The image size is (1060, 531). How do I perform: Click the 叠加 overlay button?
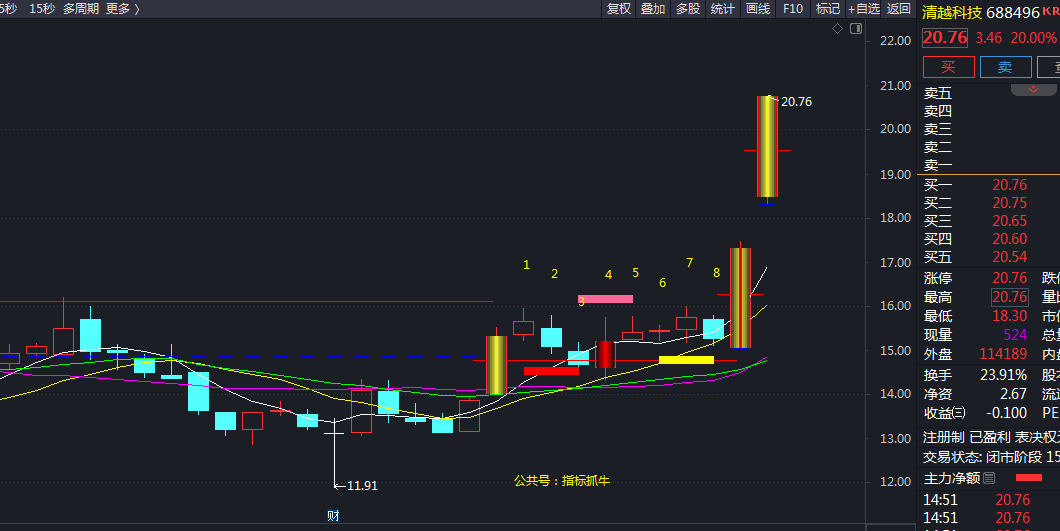pos(653,9)
